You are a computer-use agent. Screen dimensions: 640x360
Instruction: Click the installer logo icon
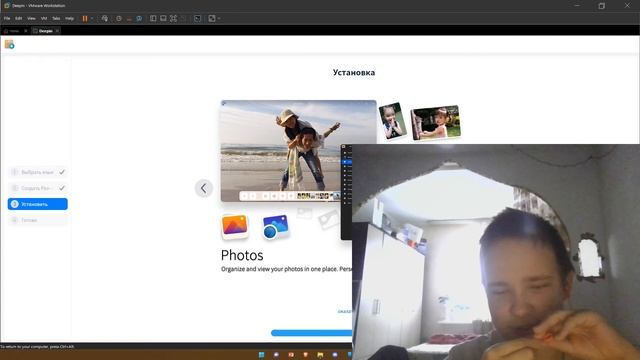9,44
